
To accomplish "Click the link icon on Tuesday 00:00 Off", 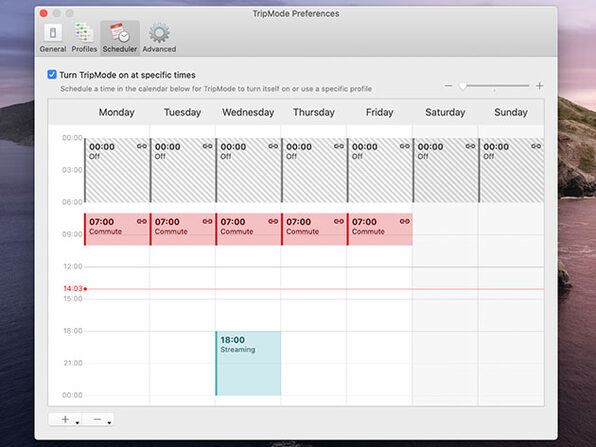I will pos(208,146).
